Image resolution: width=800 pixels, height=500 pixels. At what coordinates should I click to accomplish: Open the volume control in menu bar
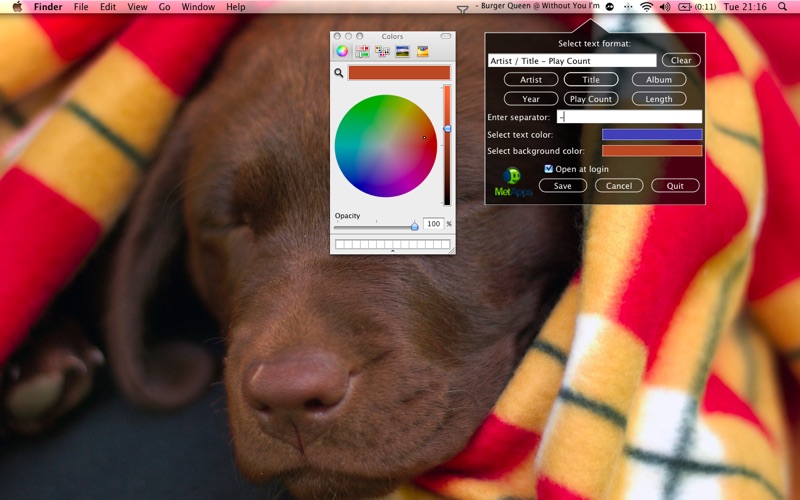664,7
